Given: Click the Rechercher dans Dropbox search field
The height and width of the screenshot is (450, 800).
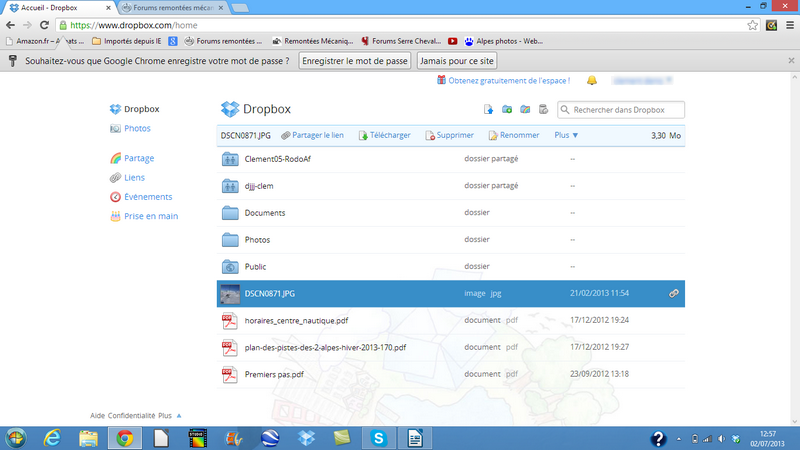Looking at the screenshot, I should click(x=621, y=110).
